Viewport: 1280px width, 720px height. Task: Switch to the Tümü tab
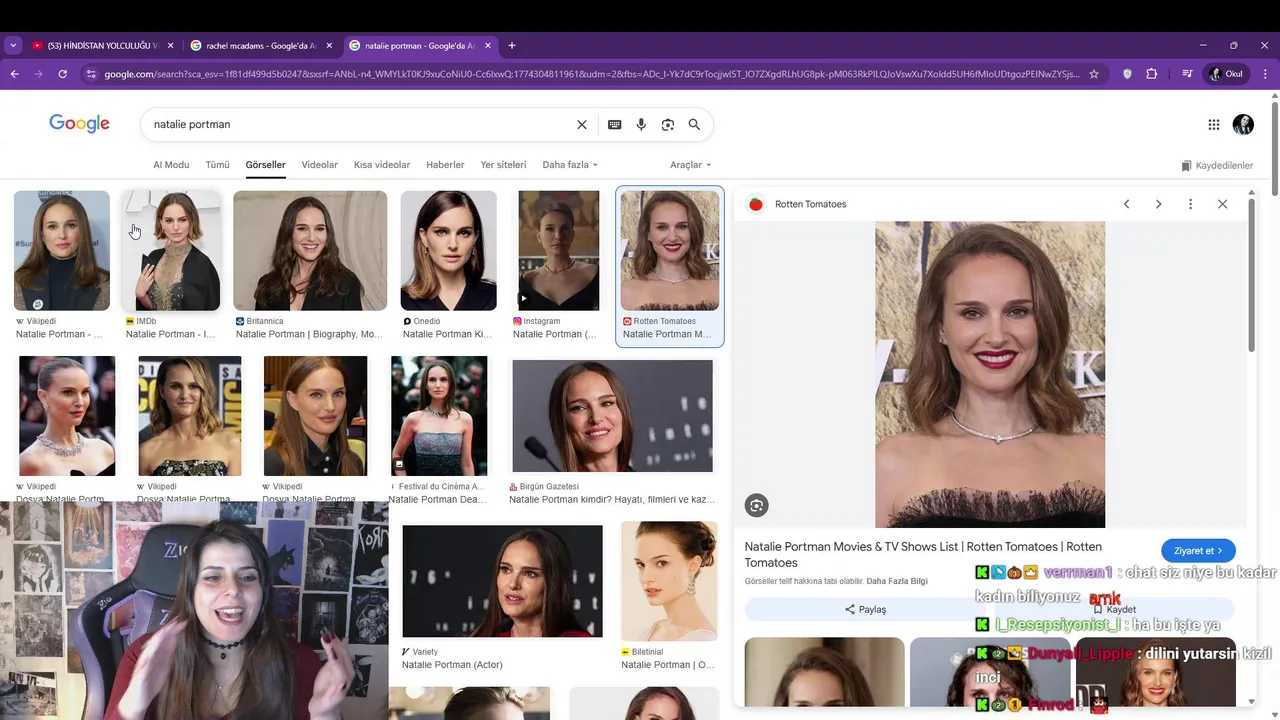pyautogui.click(x=217, y=165)
